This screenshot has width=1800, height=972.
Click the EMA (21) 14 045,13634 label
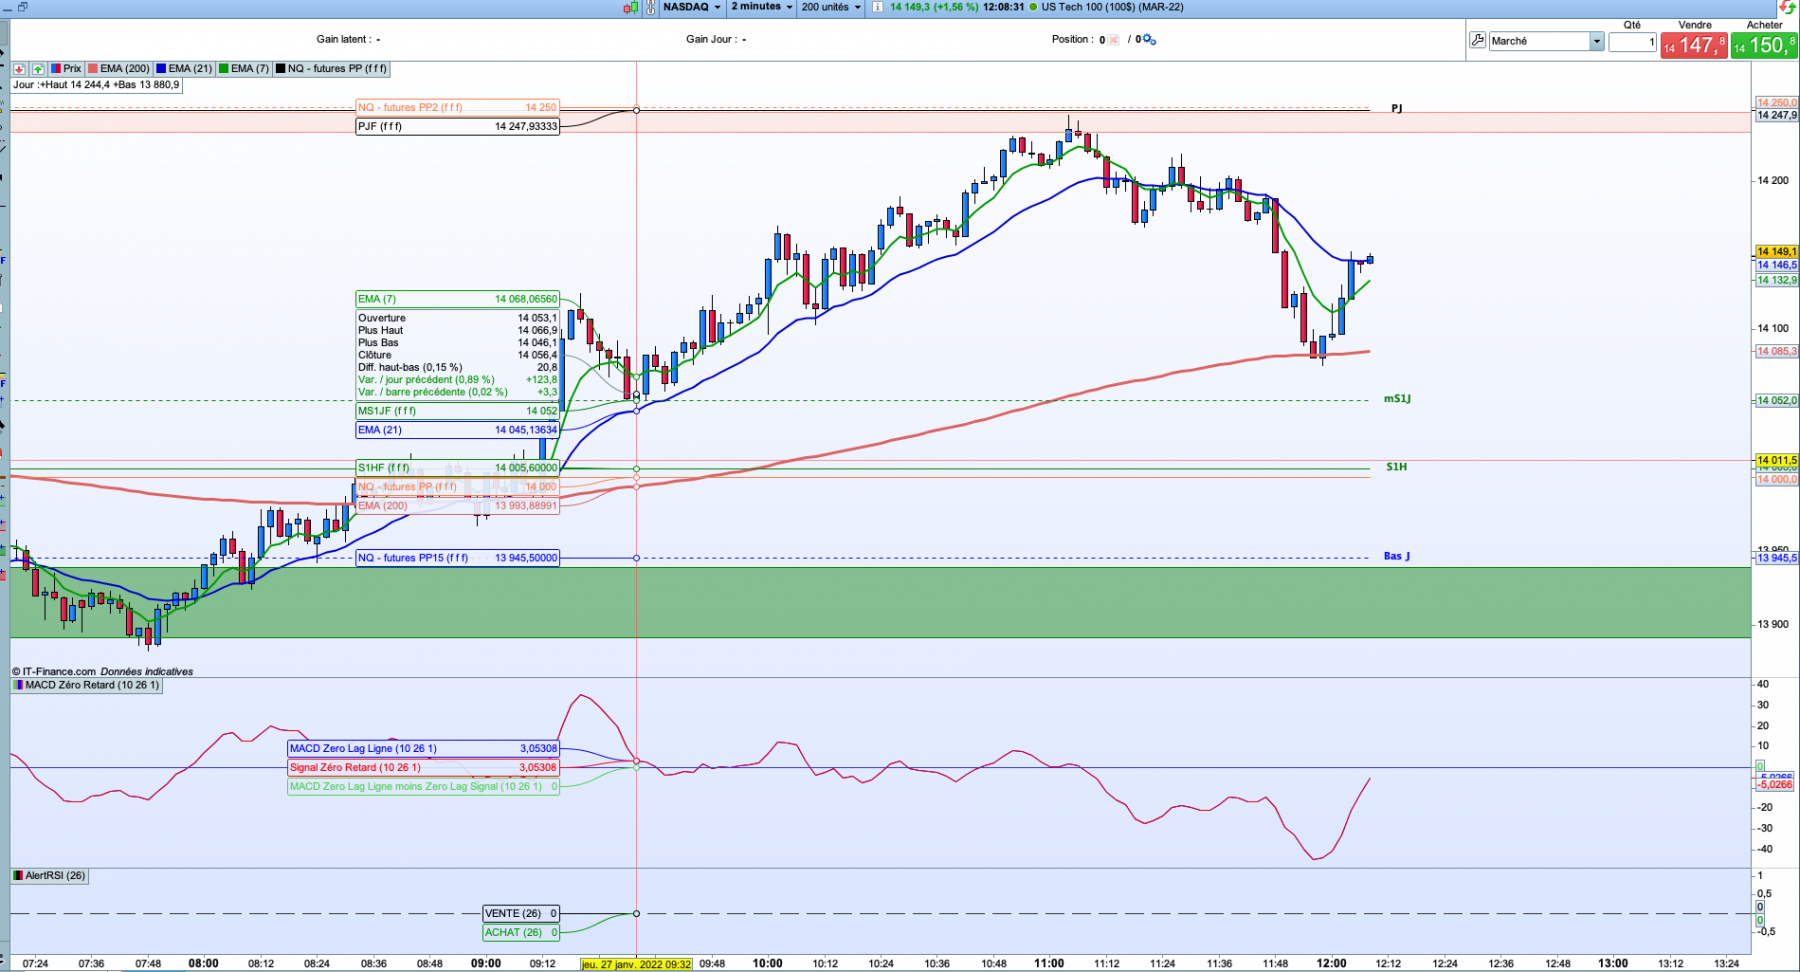[x=458, y=430]
